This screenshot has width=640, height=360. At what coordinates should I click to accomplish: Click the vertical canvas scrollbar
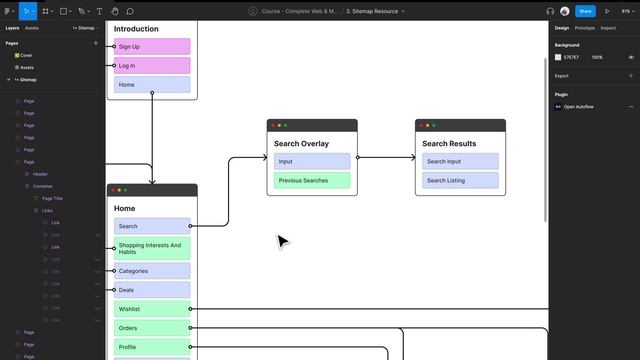[x=545, y=140]
